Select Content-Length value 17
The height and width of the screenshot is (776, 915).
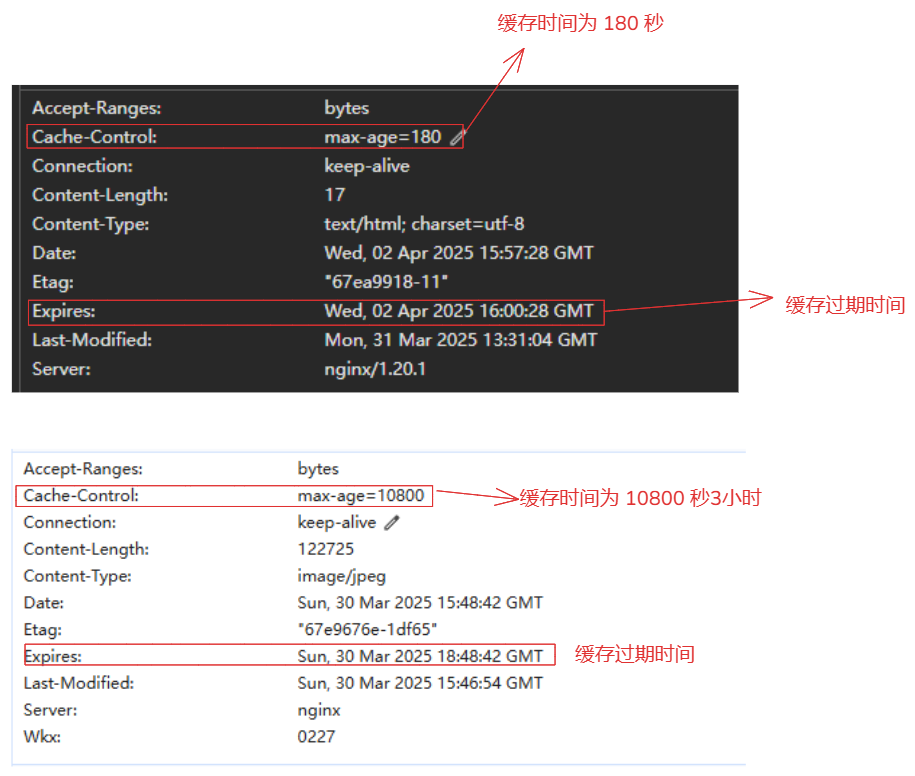click(335, 194)
